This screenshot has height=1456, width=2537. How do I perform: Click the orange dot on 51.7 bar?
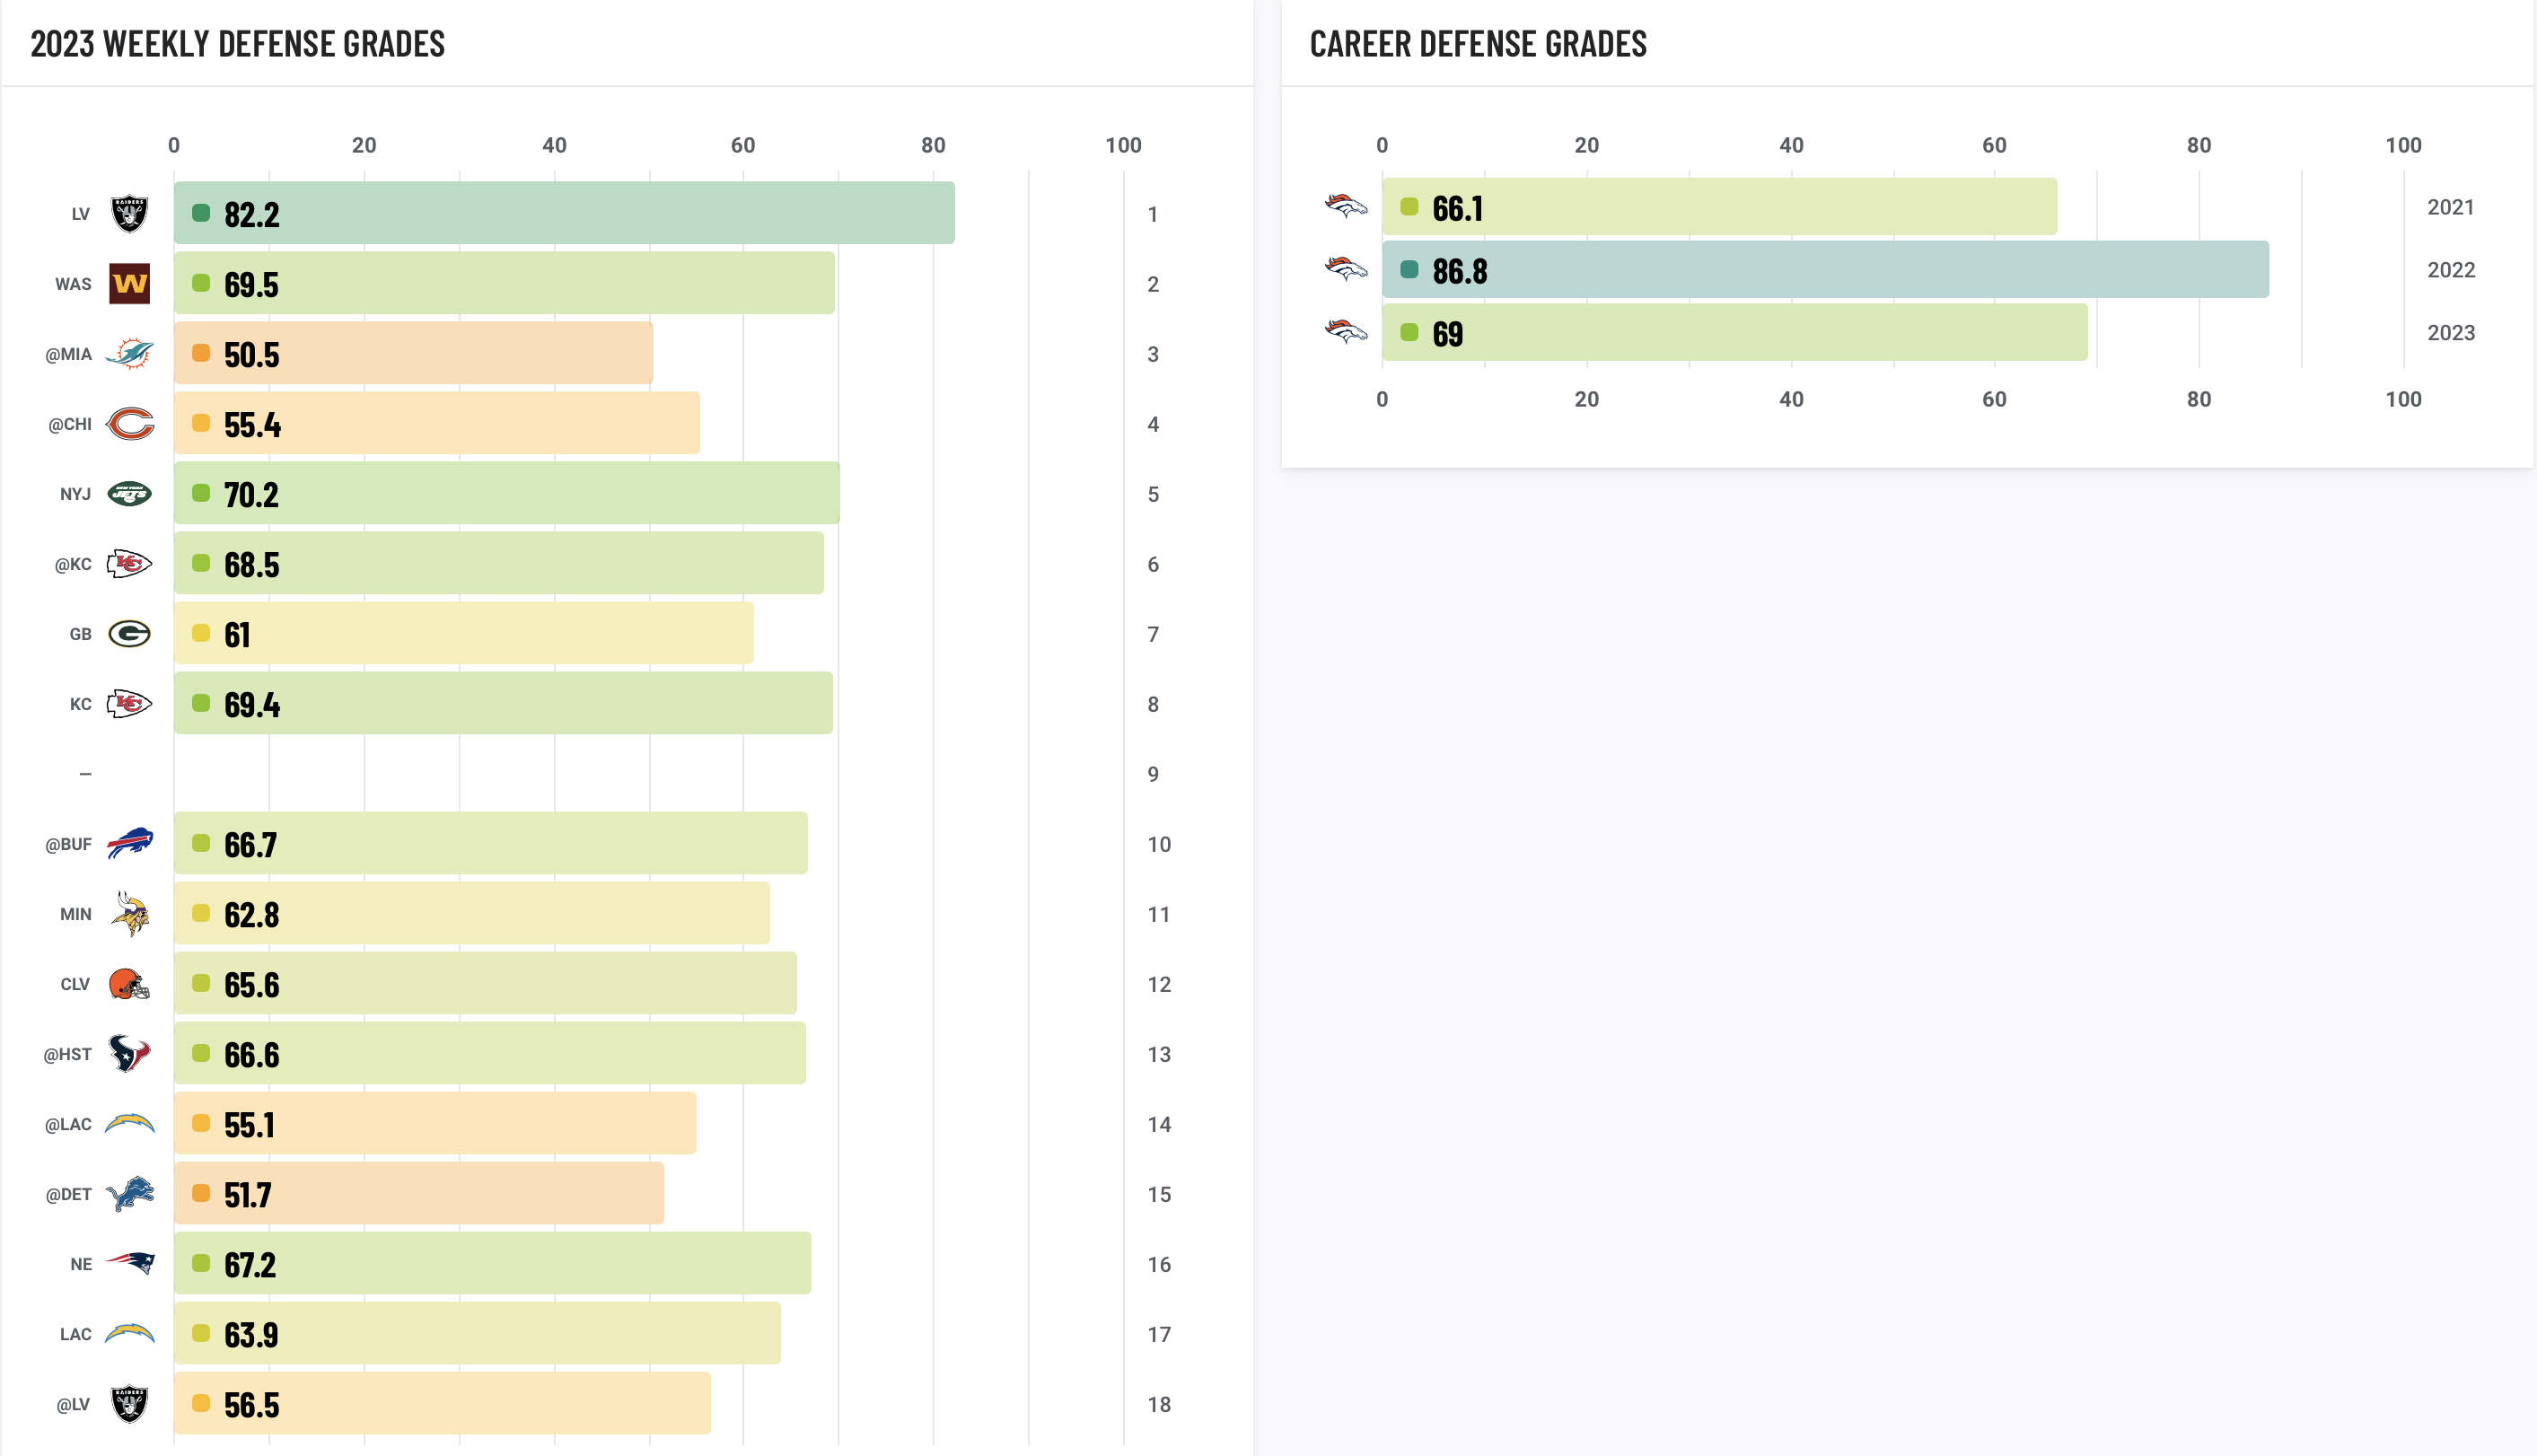tap(201, 1193)
